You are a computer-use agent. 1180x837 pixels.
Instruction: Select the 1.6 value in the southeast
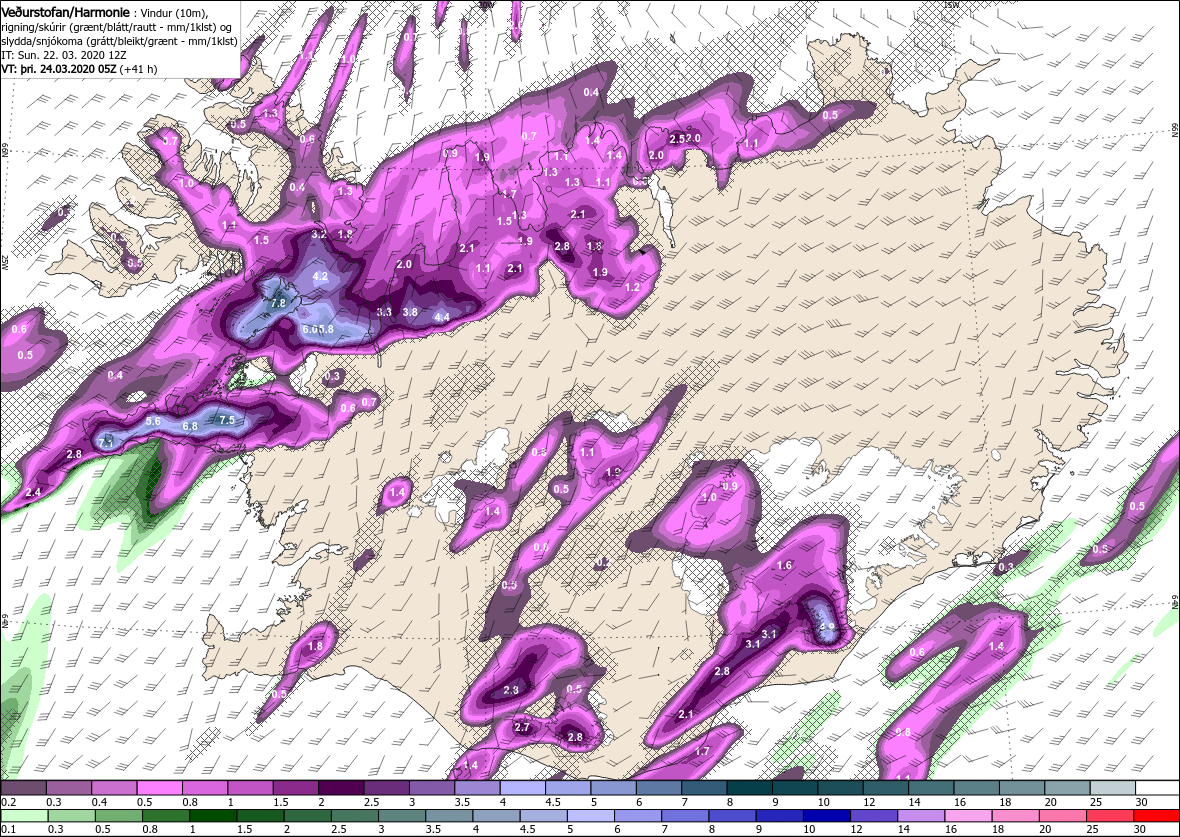coord(784,565)
